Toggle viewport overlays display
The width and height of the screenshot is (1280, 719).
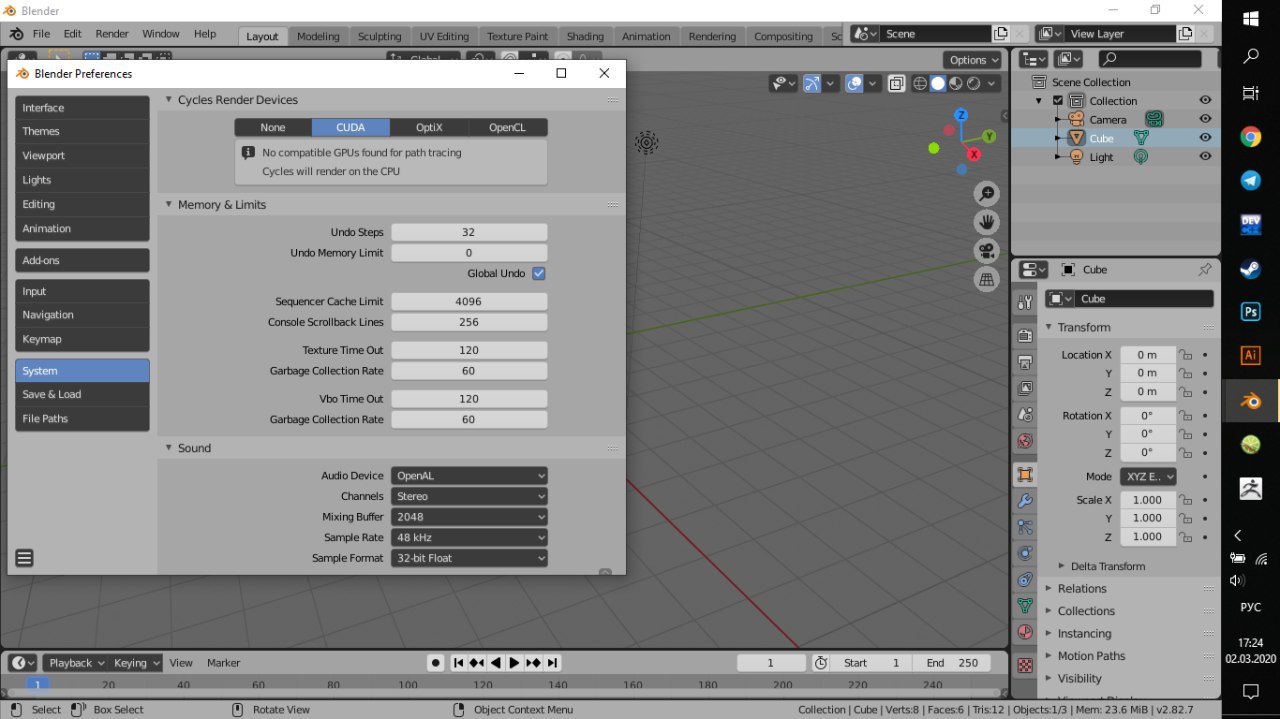[x=854, y=84]
